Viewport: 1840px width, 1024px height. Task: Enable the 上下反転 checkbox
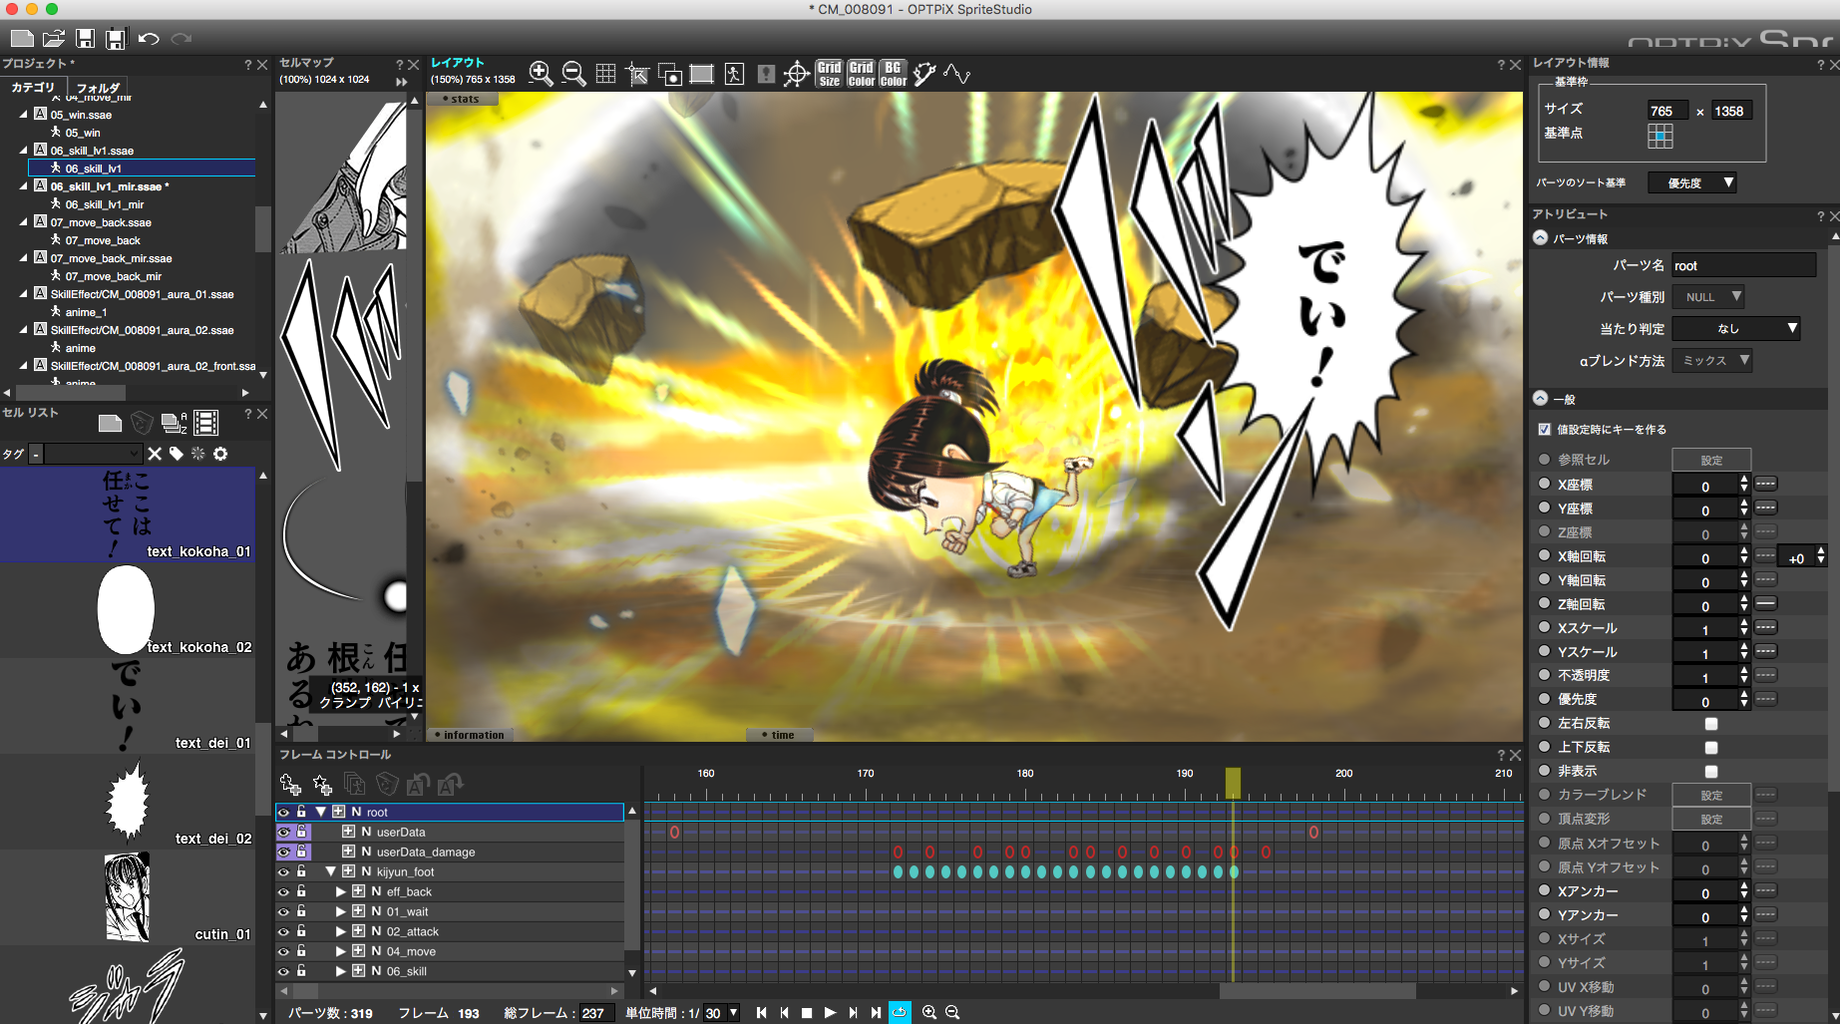1711,747
